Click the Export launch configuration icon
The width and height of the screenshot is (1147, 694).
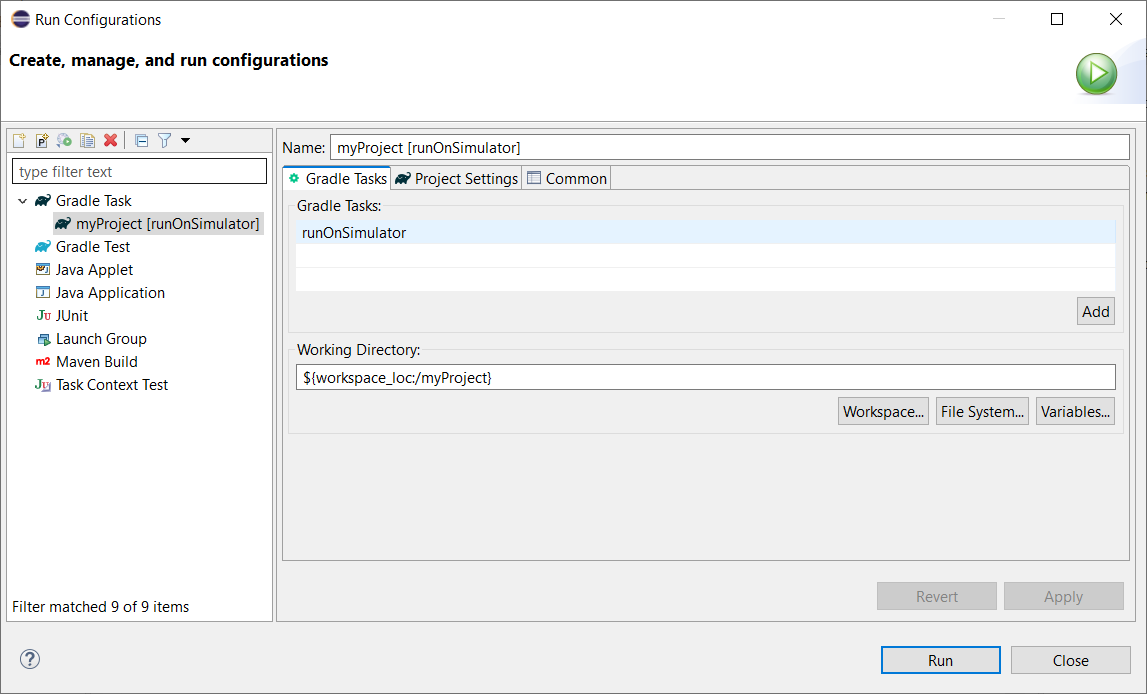65,141
